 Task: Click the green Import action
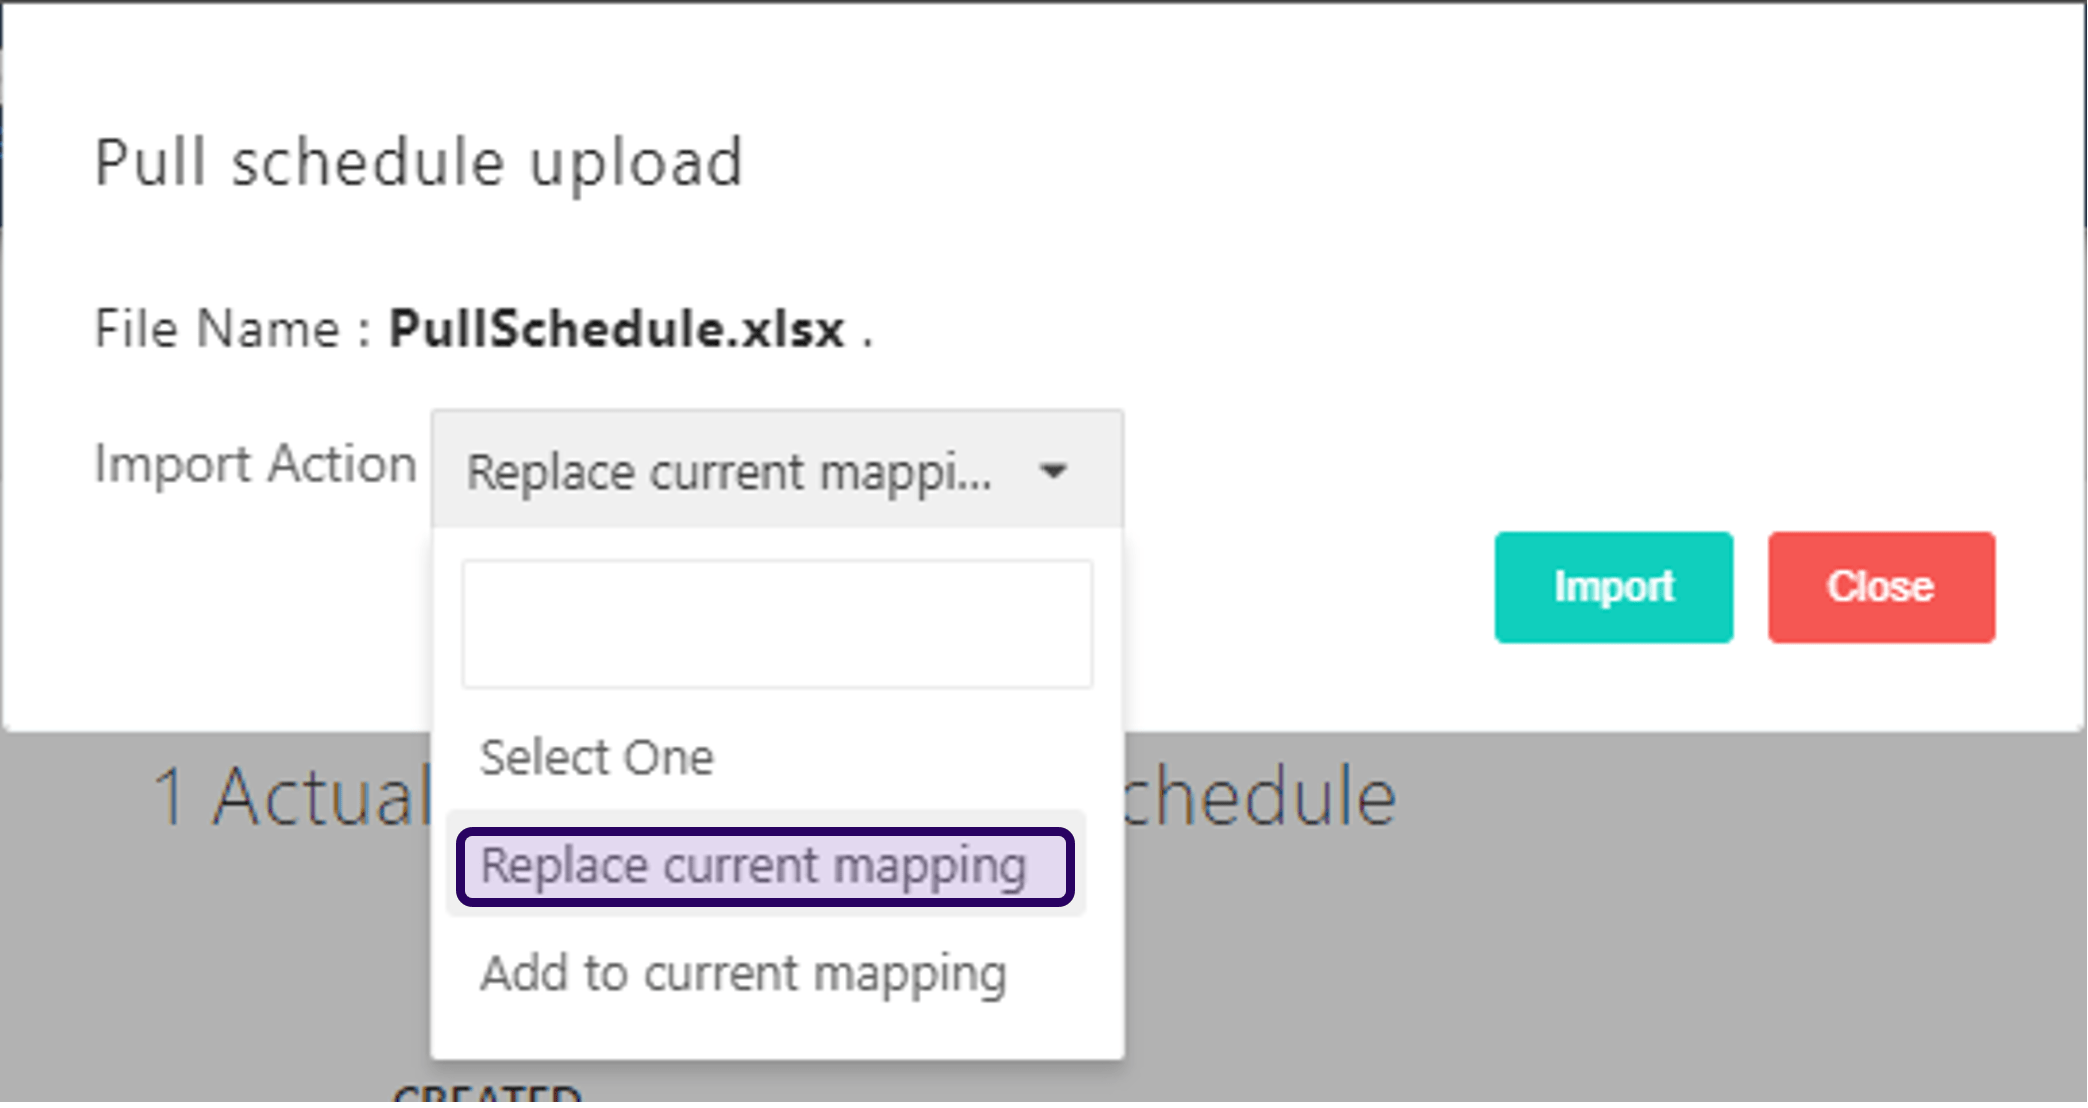pyautogui.click(x=1612, y=588)
